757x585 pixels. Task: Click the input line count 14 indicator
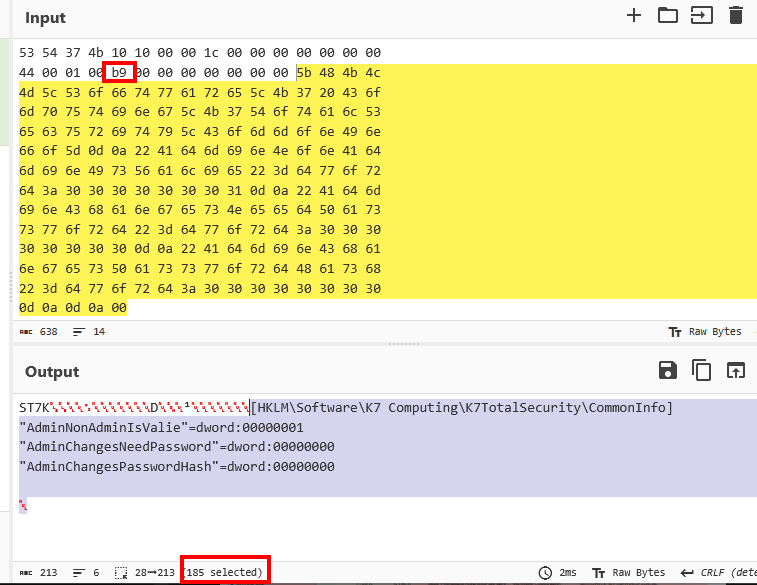[91, 331]
